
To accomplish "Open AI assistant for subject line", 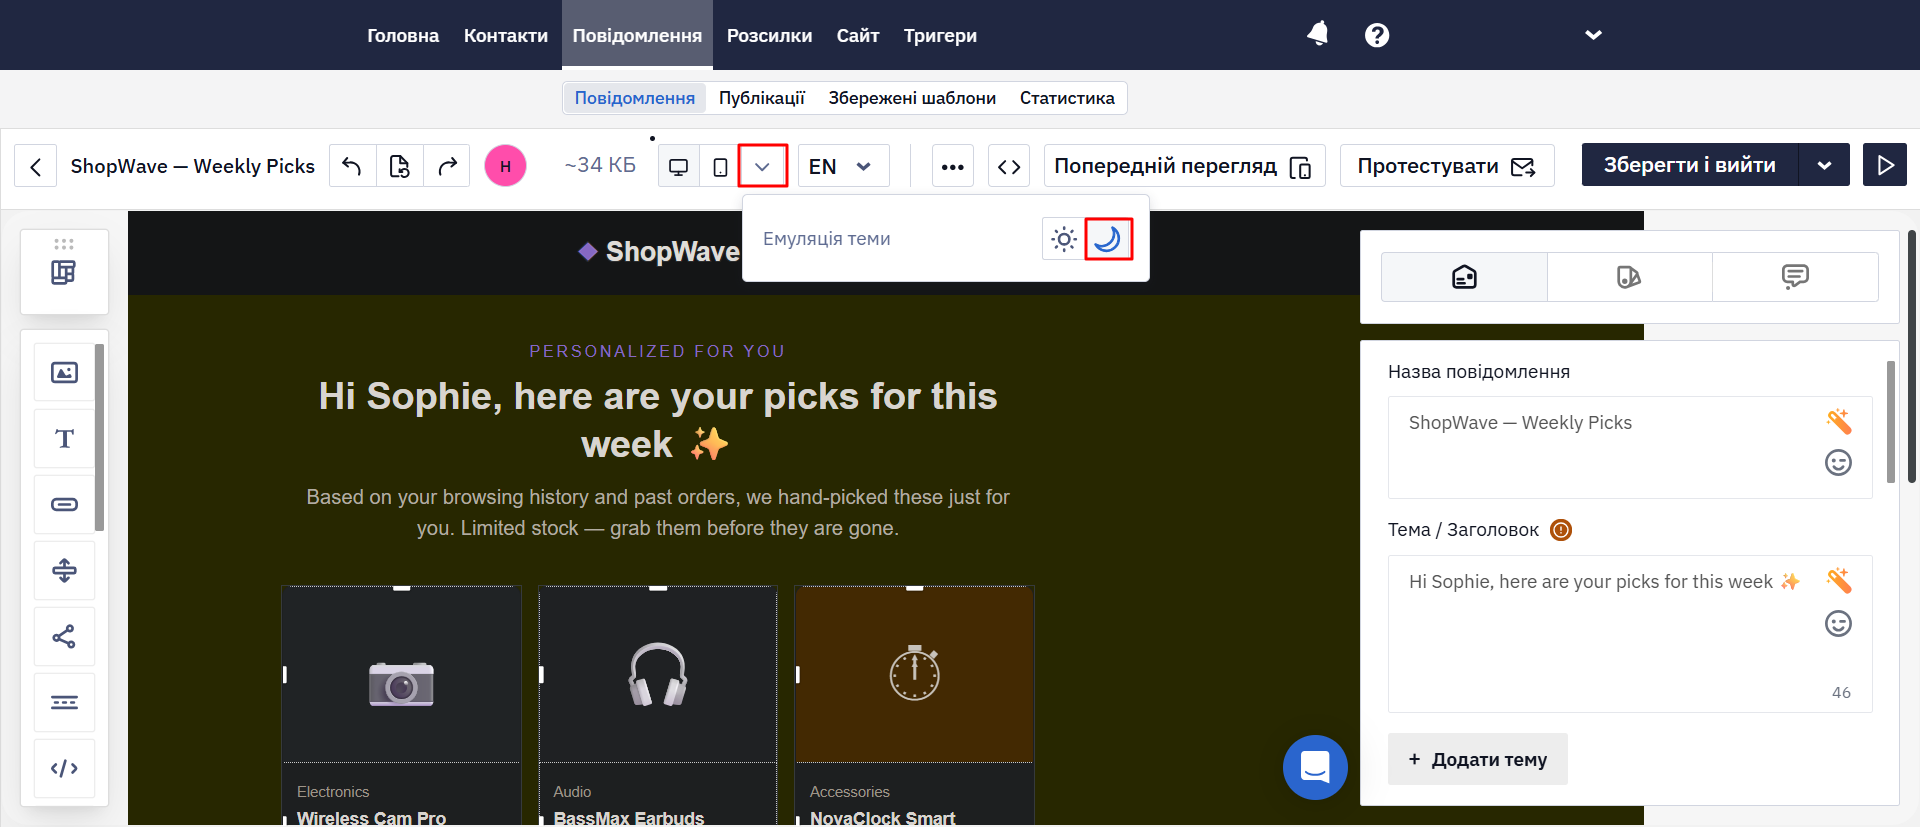I will 1838,581.
